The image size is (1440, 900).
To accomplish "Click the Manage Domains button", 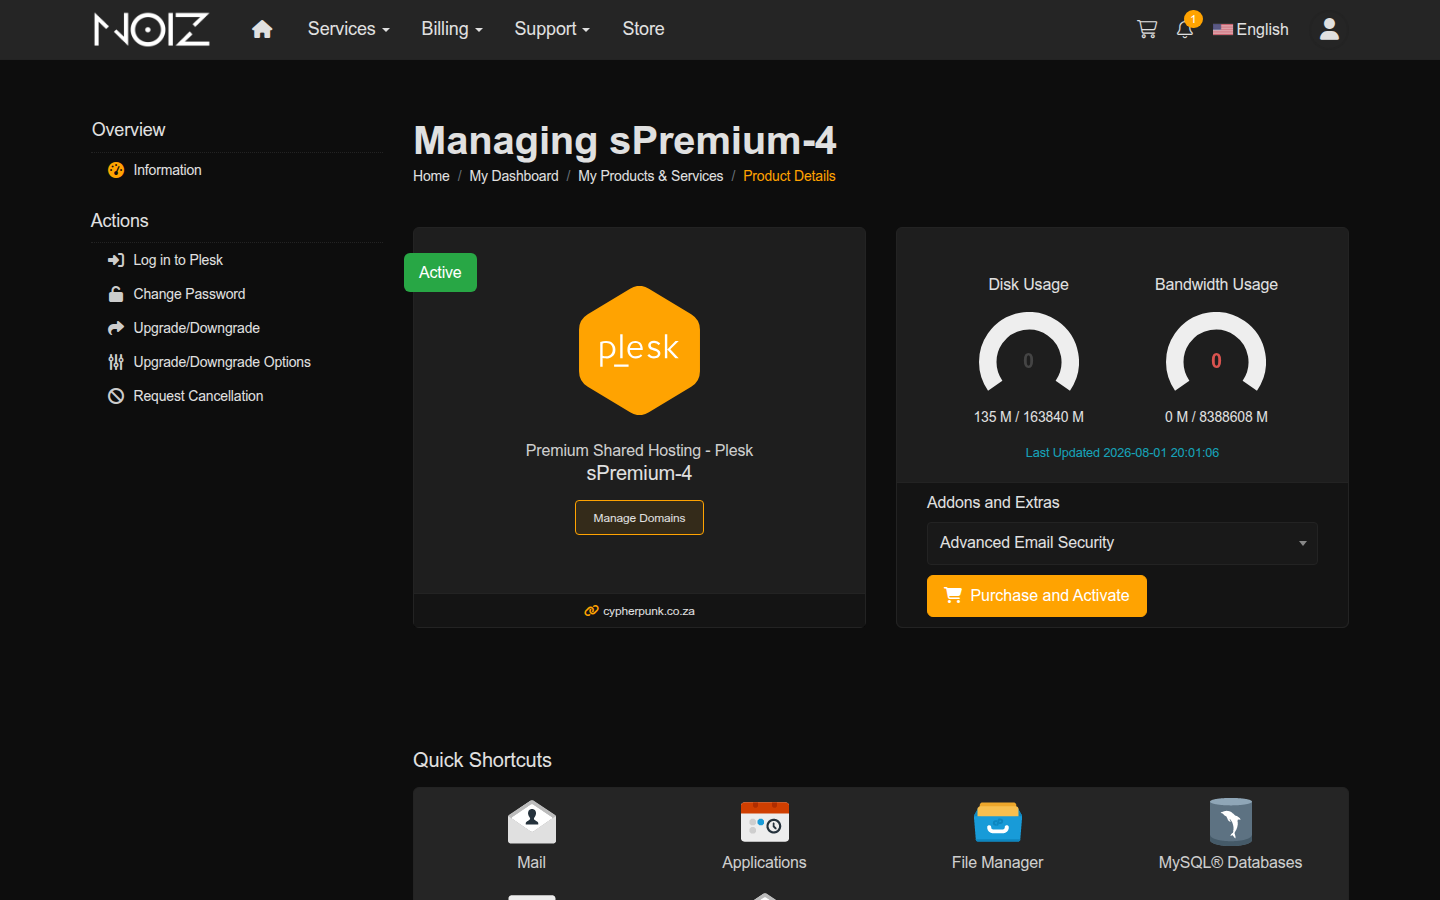I will coord(639,518).
